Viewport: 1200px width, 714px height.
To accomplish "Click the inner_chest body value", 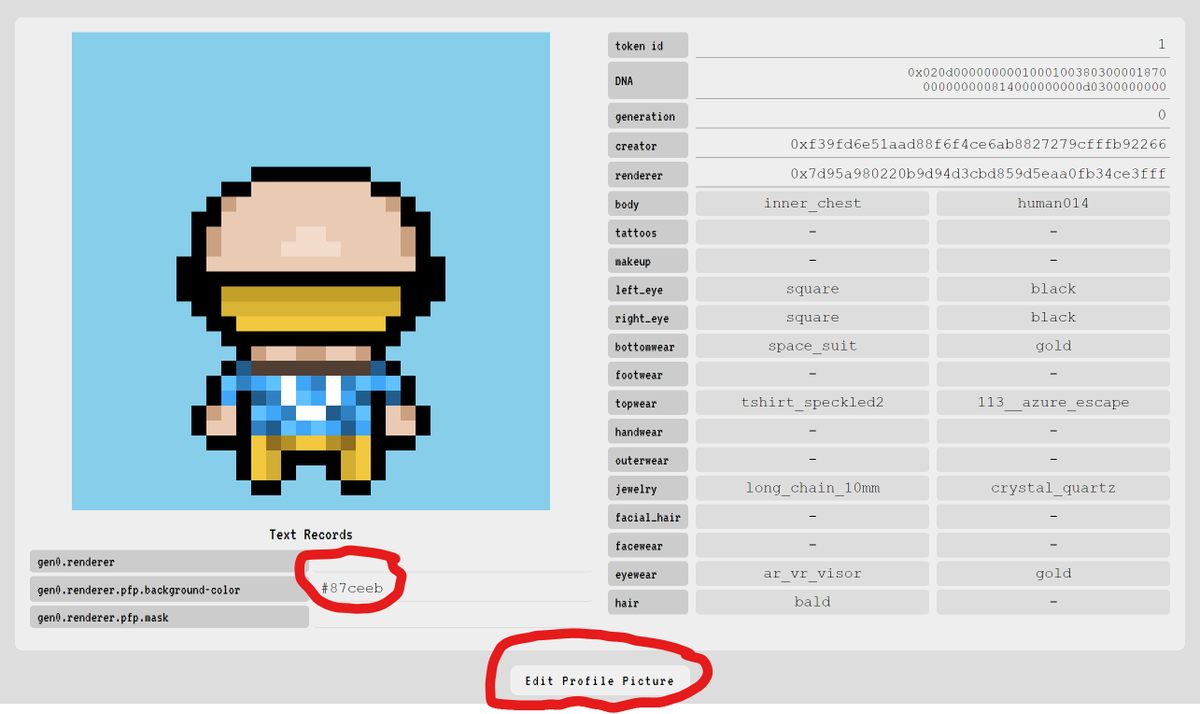I will point(812,203).
